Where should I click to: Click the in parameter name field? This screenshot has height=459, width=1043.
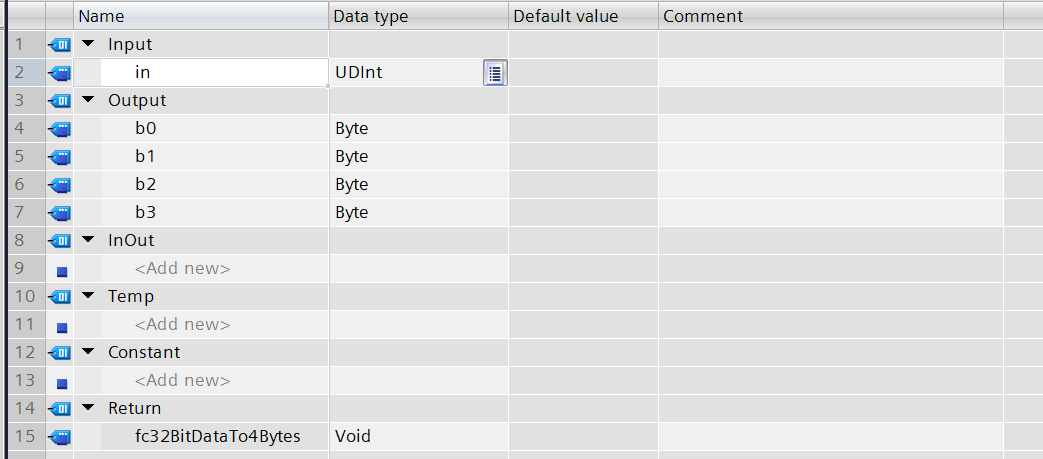(x=214, y=72)
